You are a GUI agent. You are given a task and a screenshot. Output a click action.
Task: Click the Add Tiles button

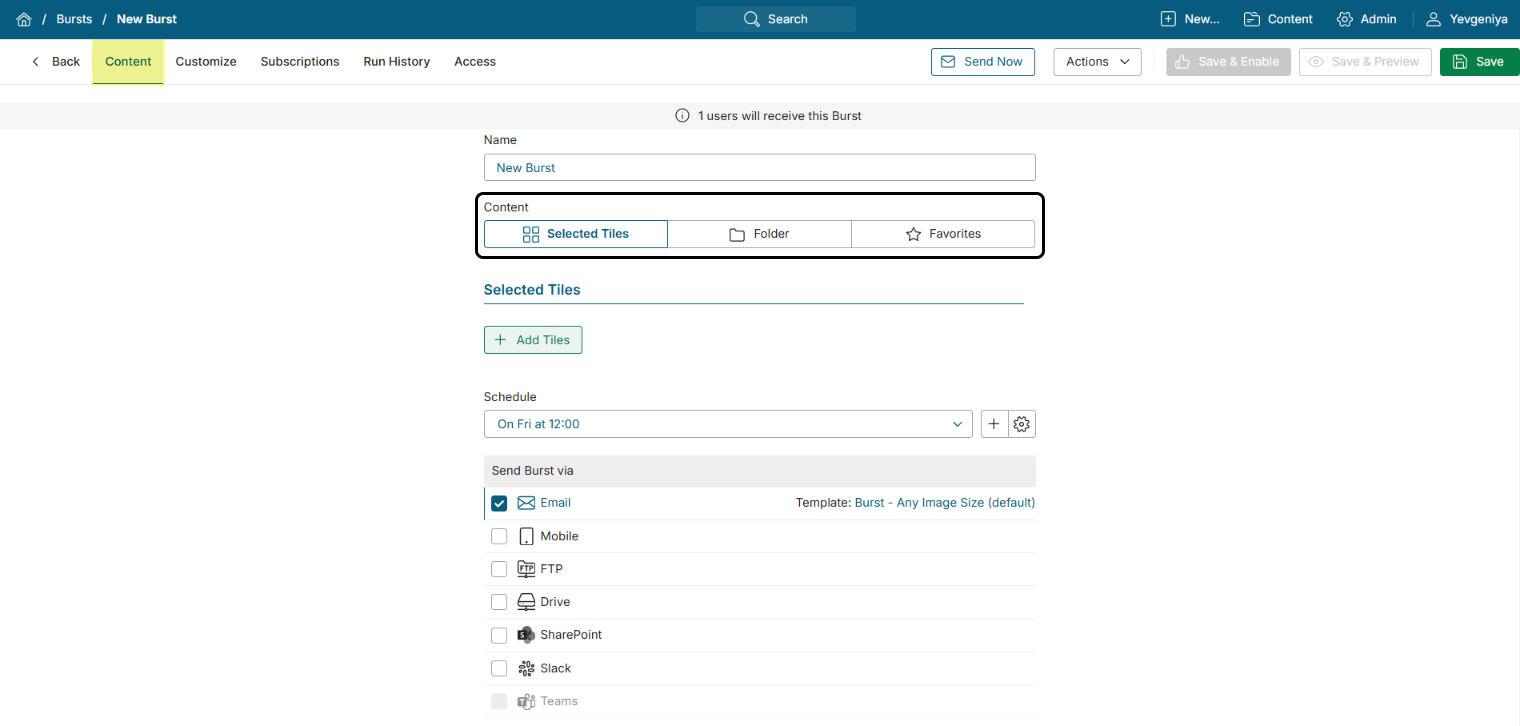pyautogui.click(x=533, y=340)
